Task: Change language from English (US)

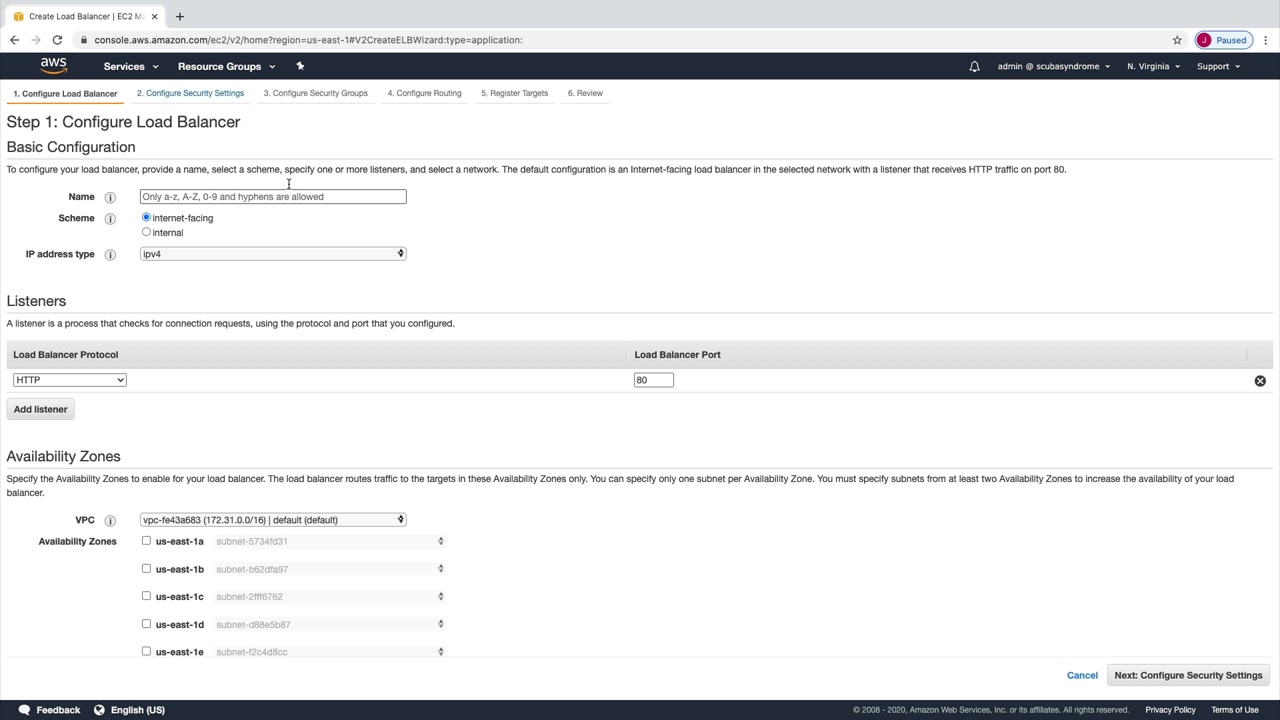Action: [x=137, y=710]
